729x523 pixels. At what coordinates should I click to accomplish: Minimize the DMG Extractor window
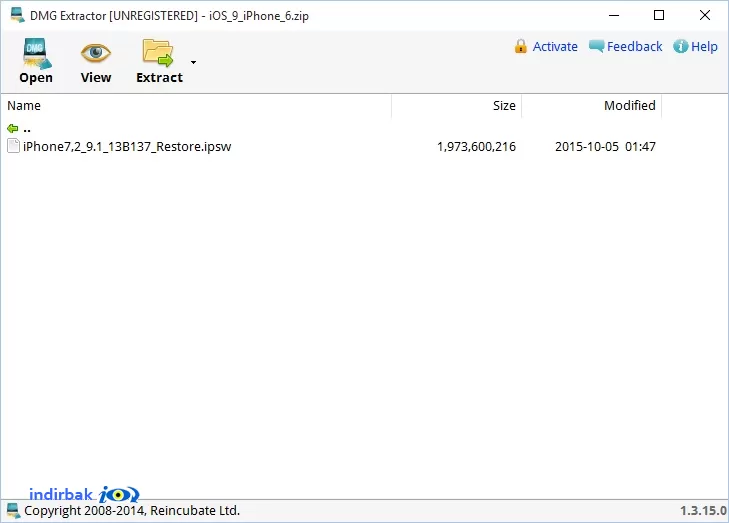tap(614, 15)
